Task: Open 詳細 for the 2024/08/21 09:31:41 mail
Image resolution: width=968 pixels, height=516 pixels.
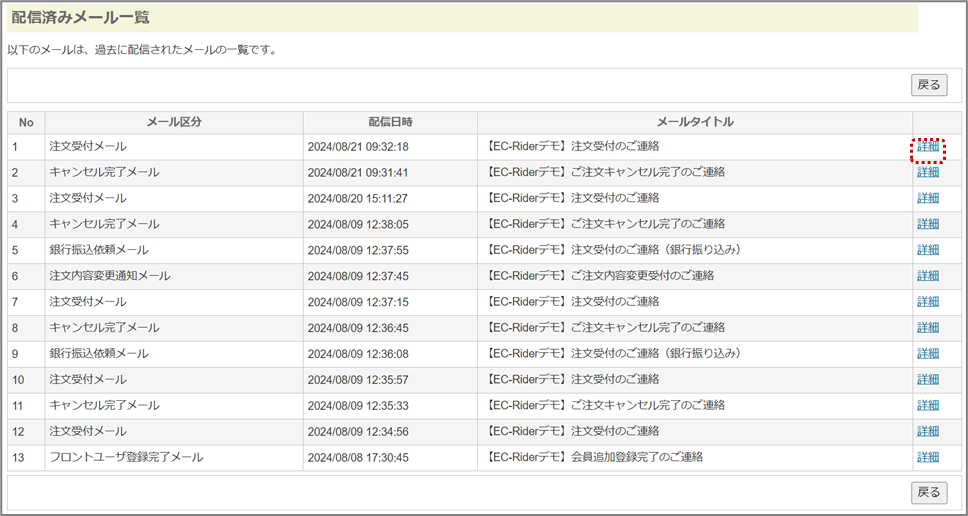Action: [928, 172]
